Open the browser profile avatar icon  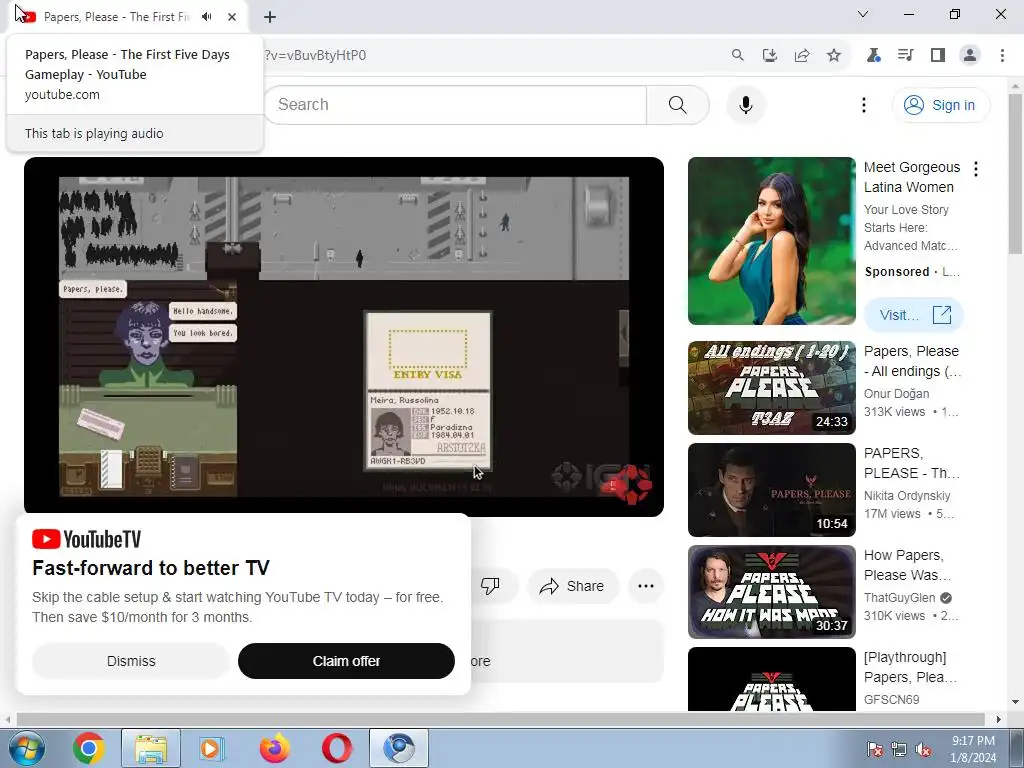970,55
